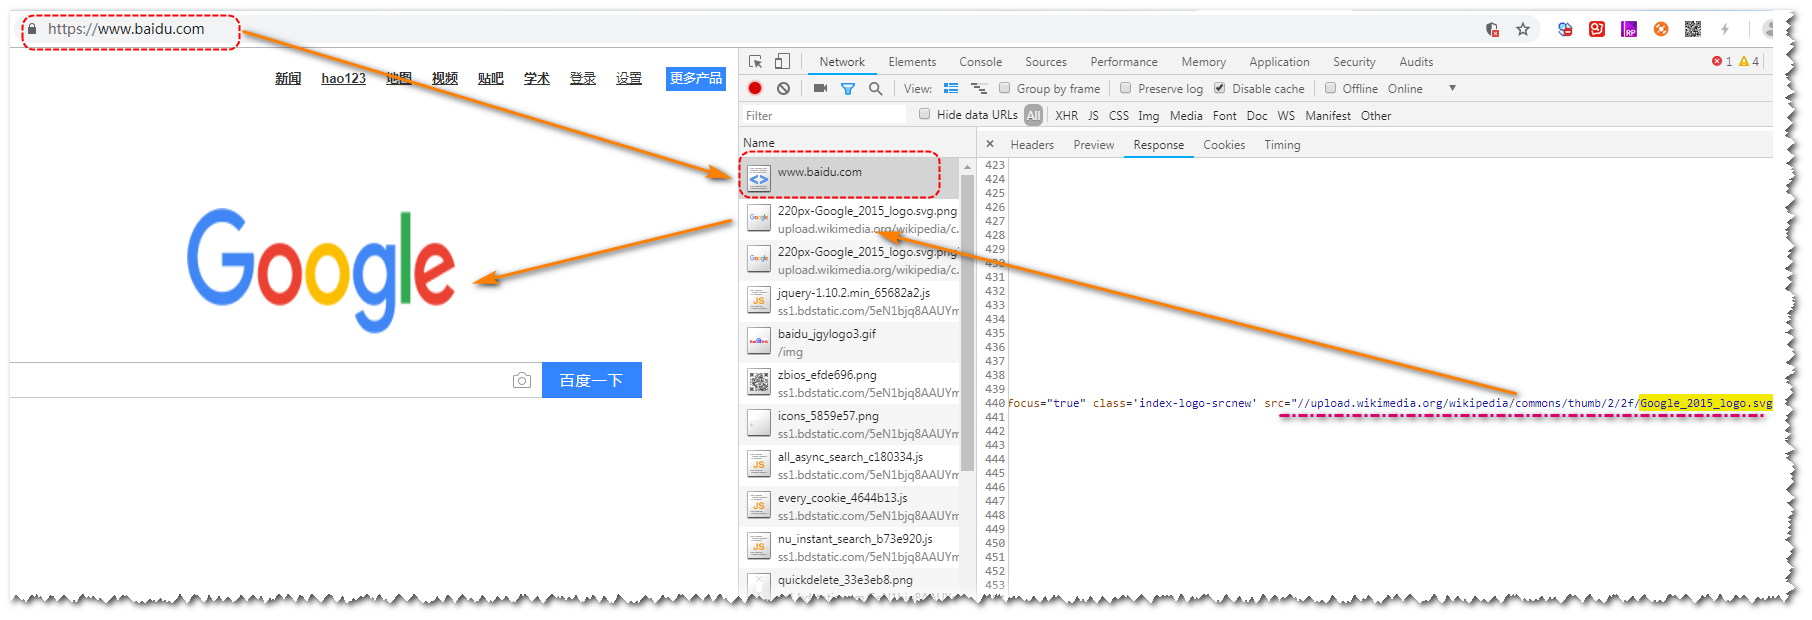Enable the Preserve log checkbox
Screen dimensions: 1812x620
pos(1125,88)
